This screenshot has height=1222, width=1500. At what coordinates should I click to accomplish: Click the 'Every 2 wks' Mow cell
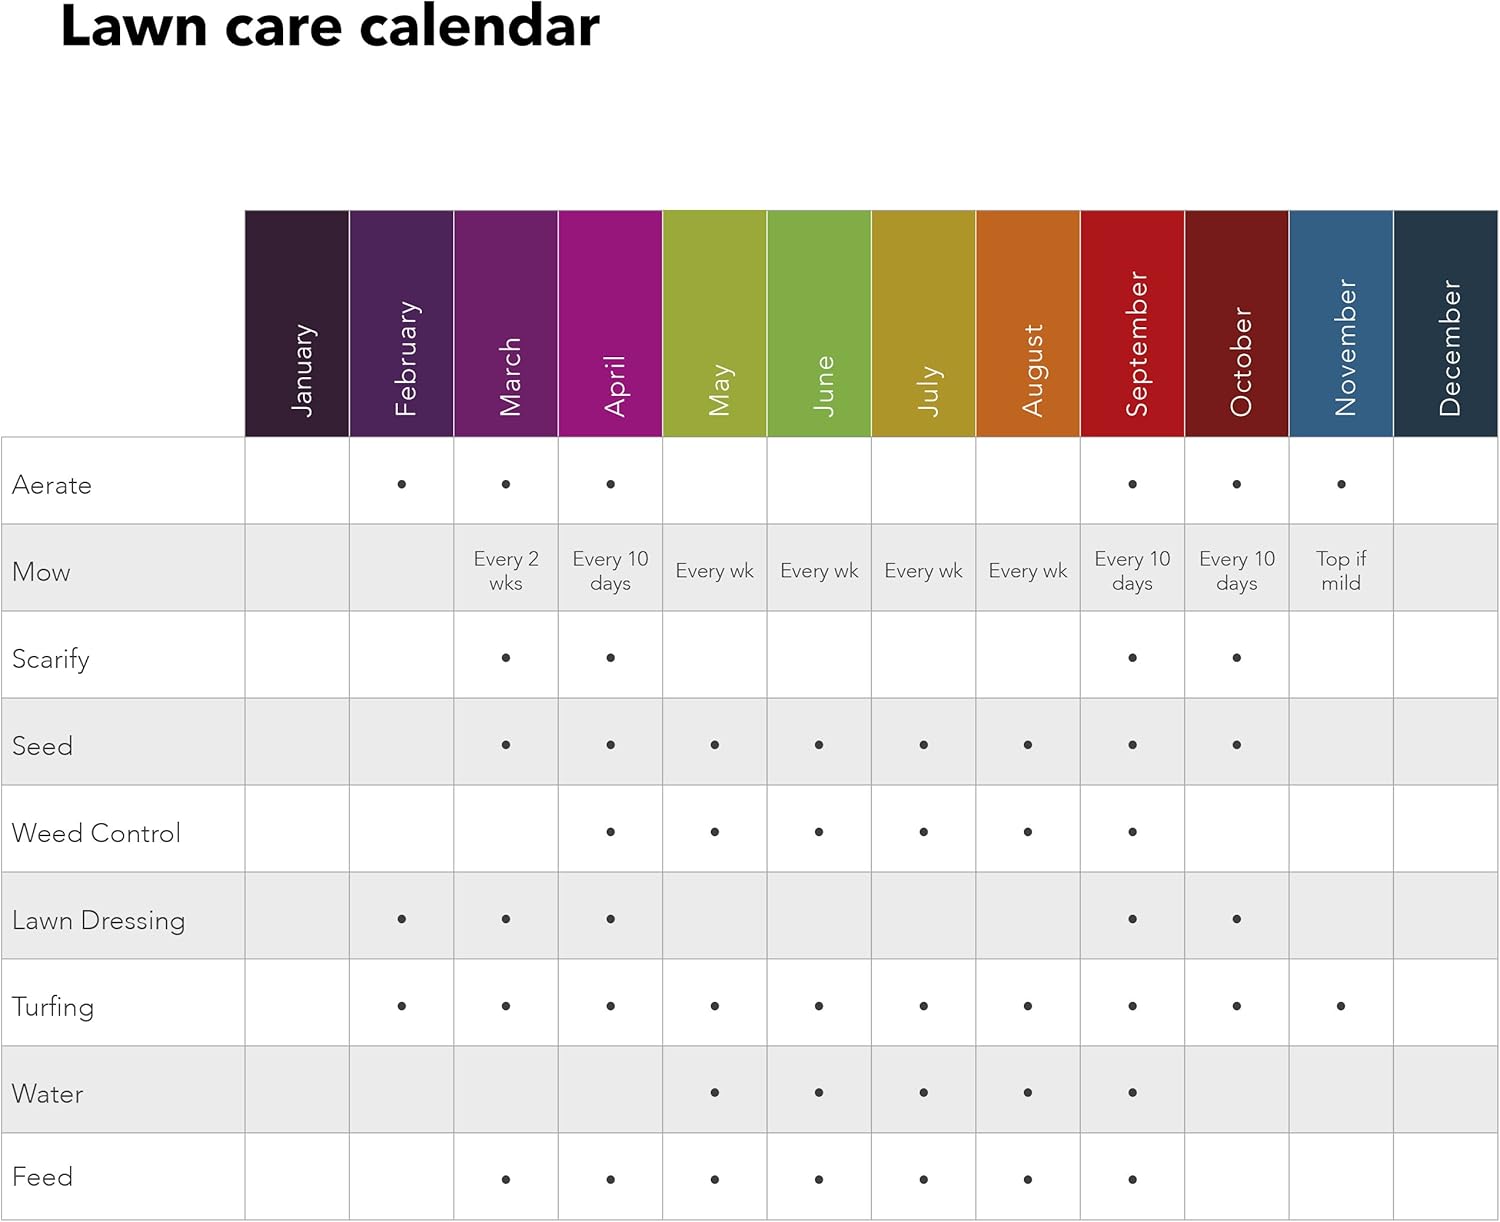pyautogui.click(x=506, y=571)
